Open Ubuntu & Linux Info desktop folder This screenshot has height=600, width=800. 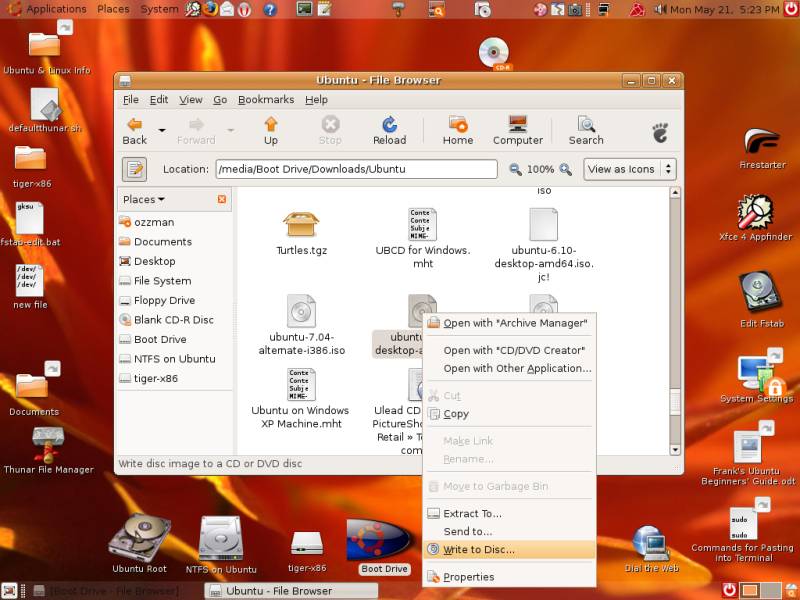click(x=46, y=49)
